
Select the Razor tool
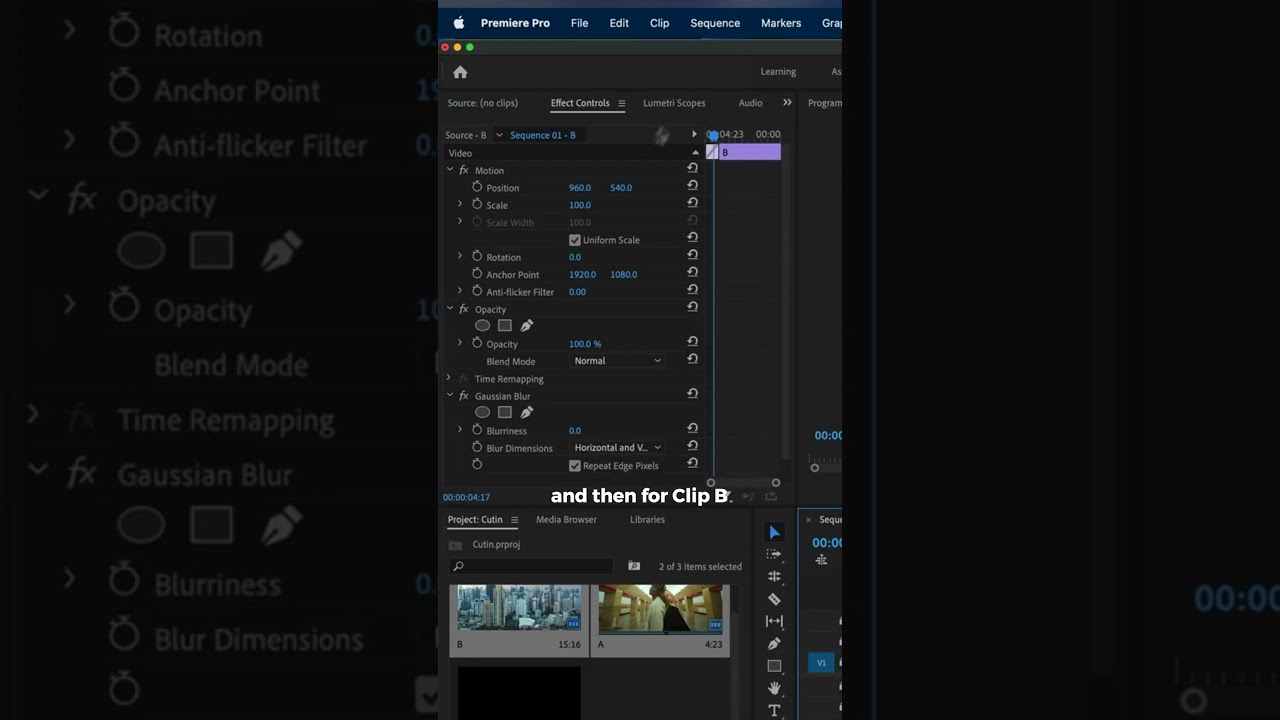774,599
